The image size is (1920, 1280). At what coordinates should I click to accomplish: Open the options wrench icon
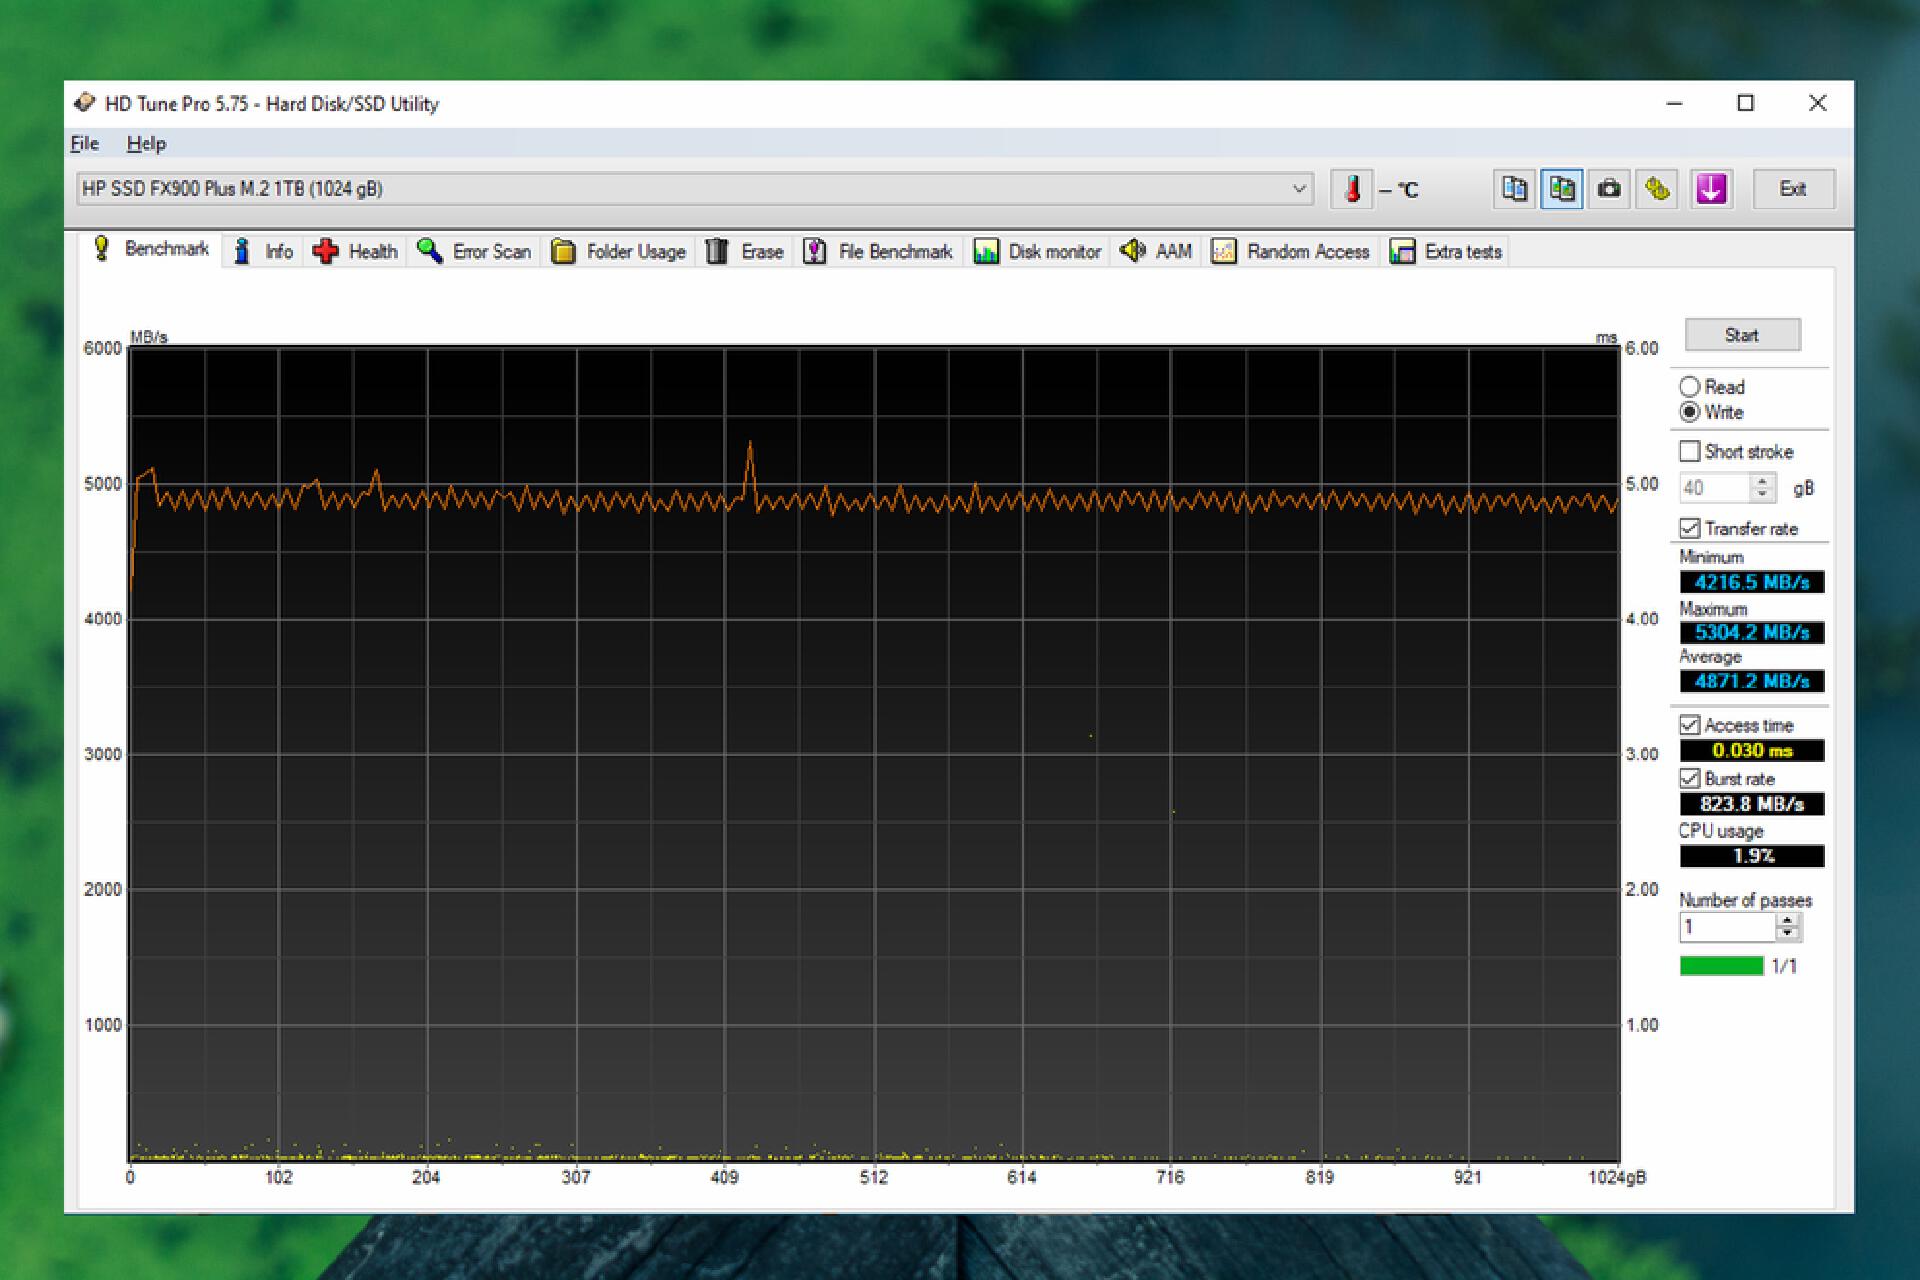pyautogui.click(x=1657, y=189)
